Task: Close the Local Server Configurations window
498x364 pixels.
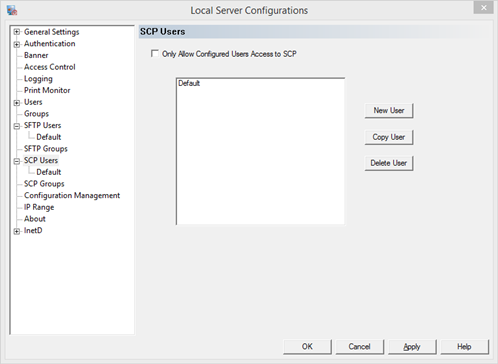Action: click(483, 8)
